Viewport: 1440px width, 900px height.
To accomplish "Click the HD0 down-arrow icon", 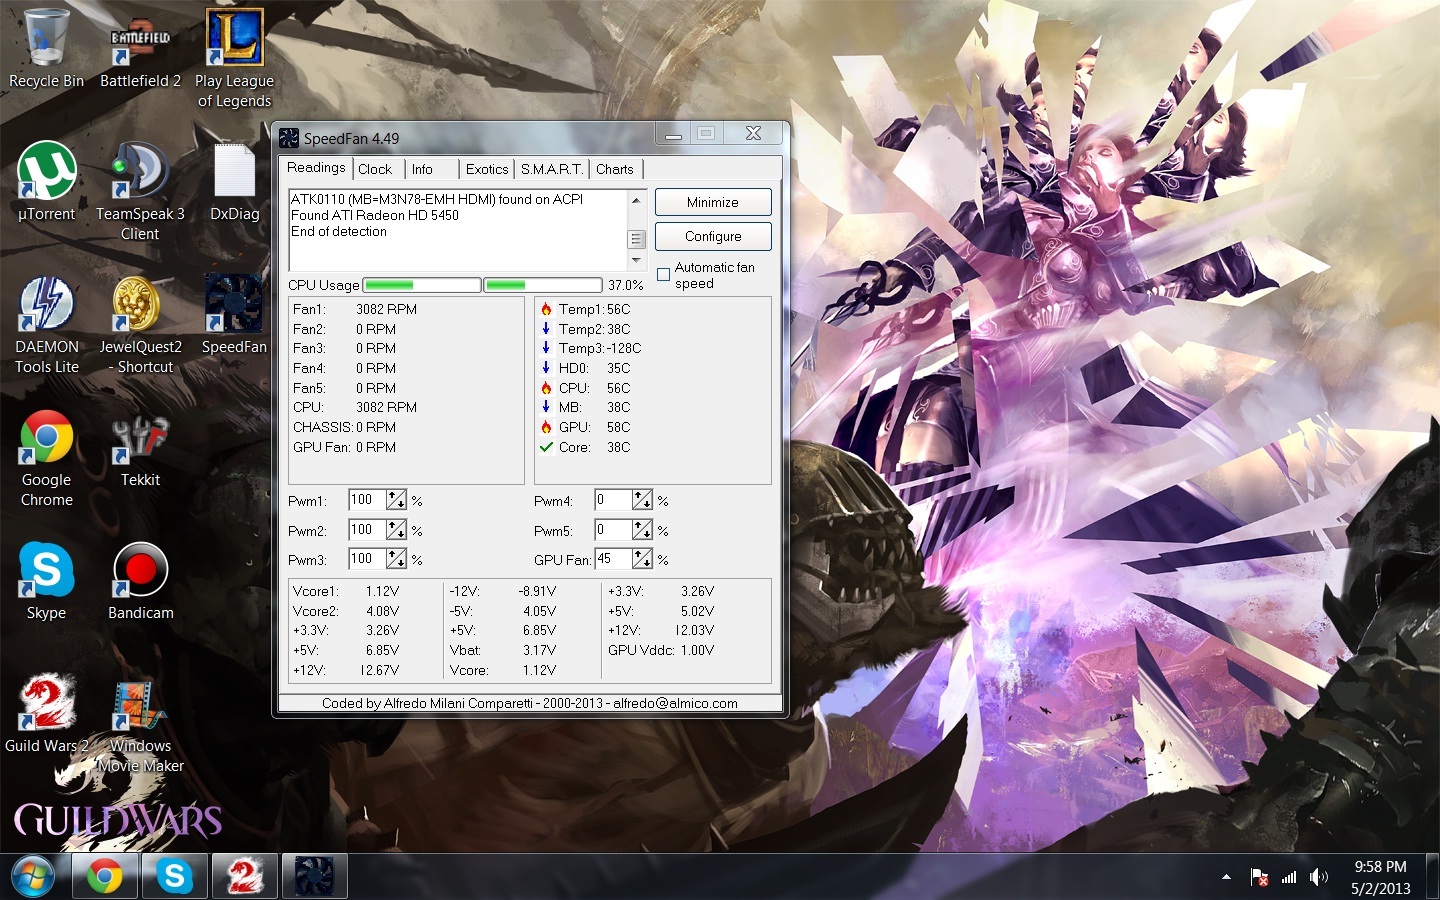I will (x=546, y=368).
